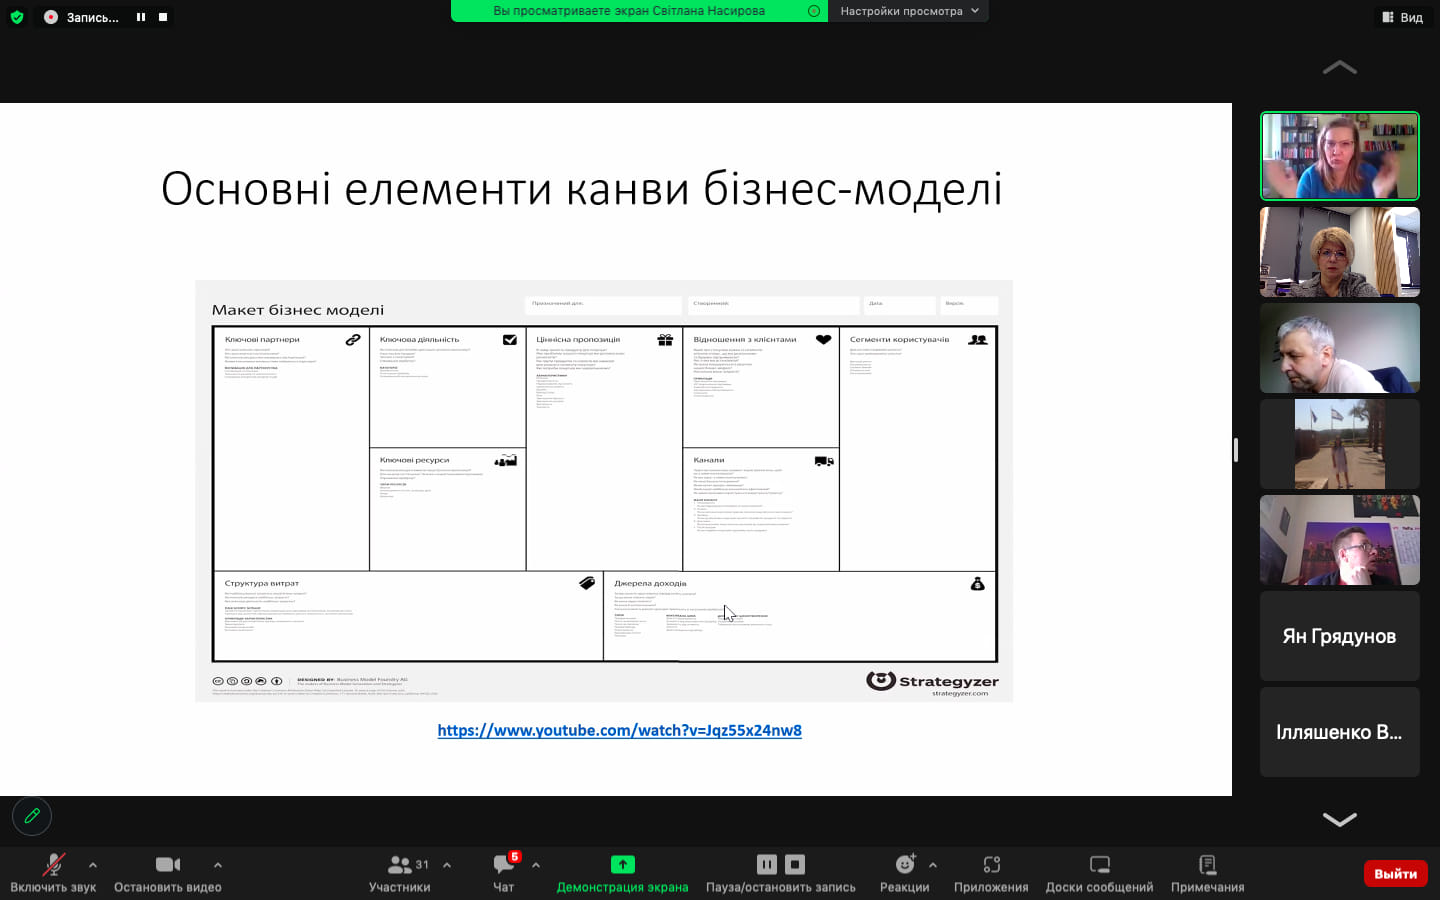Open the Настройки просмотра dropdown
The width and height of the screenshot is (1440, 900).
(908, 11)
